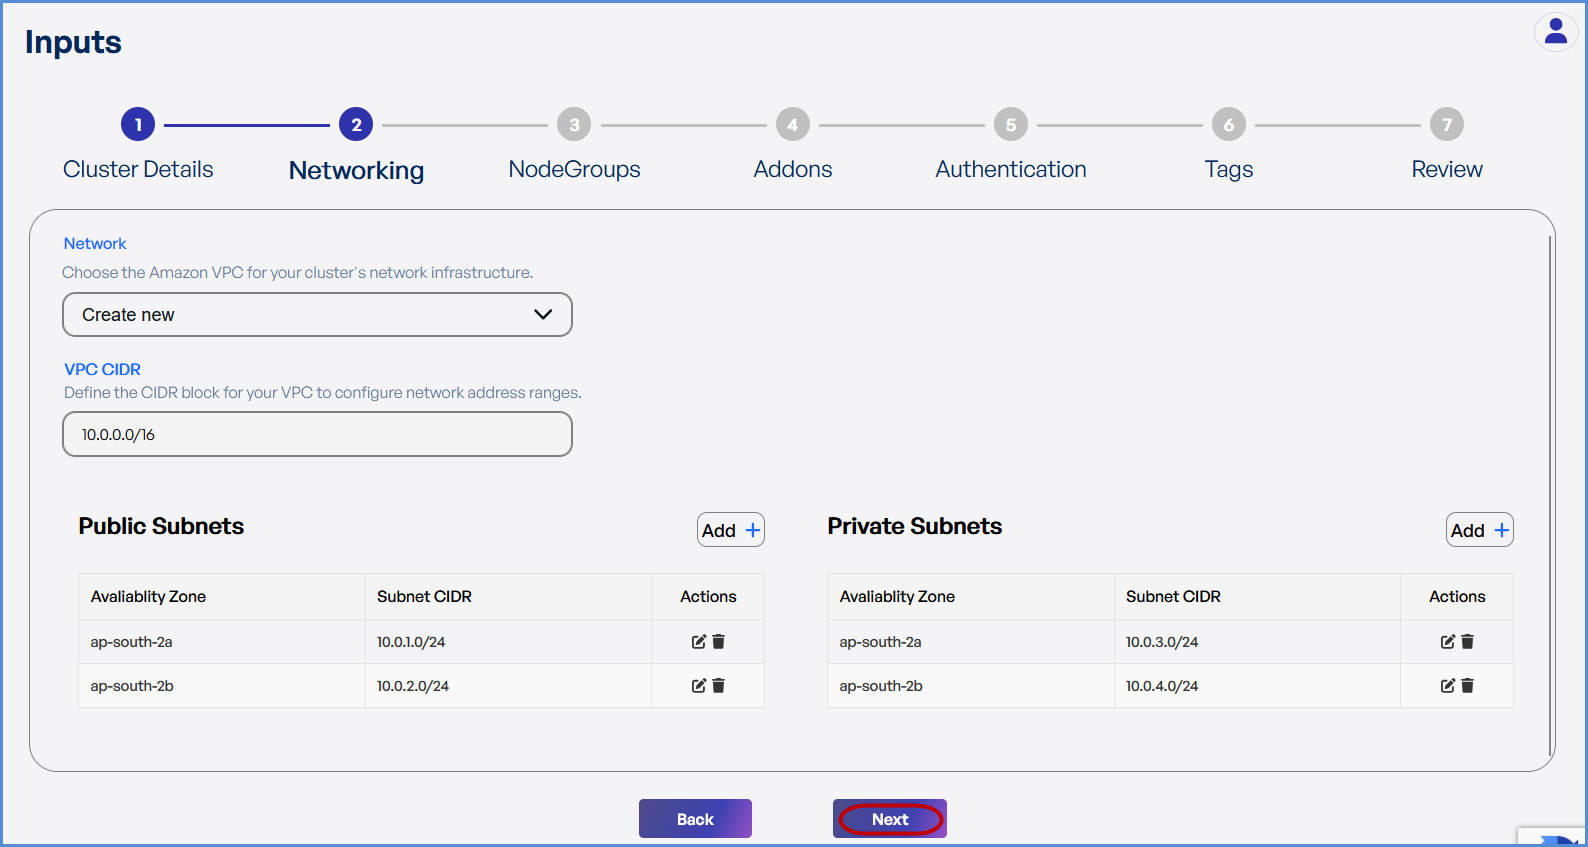Screen dimensions: 1588x847
Task: Delete the public subnet 10.0.2.0/24 row
Action: (718, 686)
